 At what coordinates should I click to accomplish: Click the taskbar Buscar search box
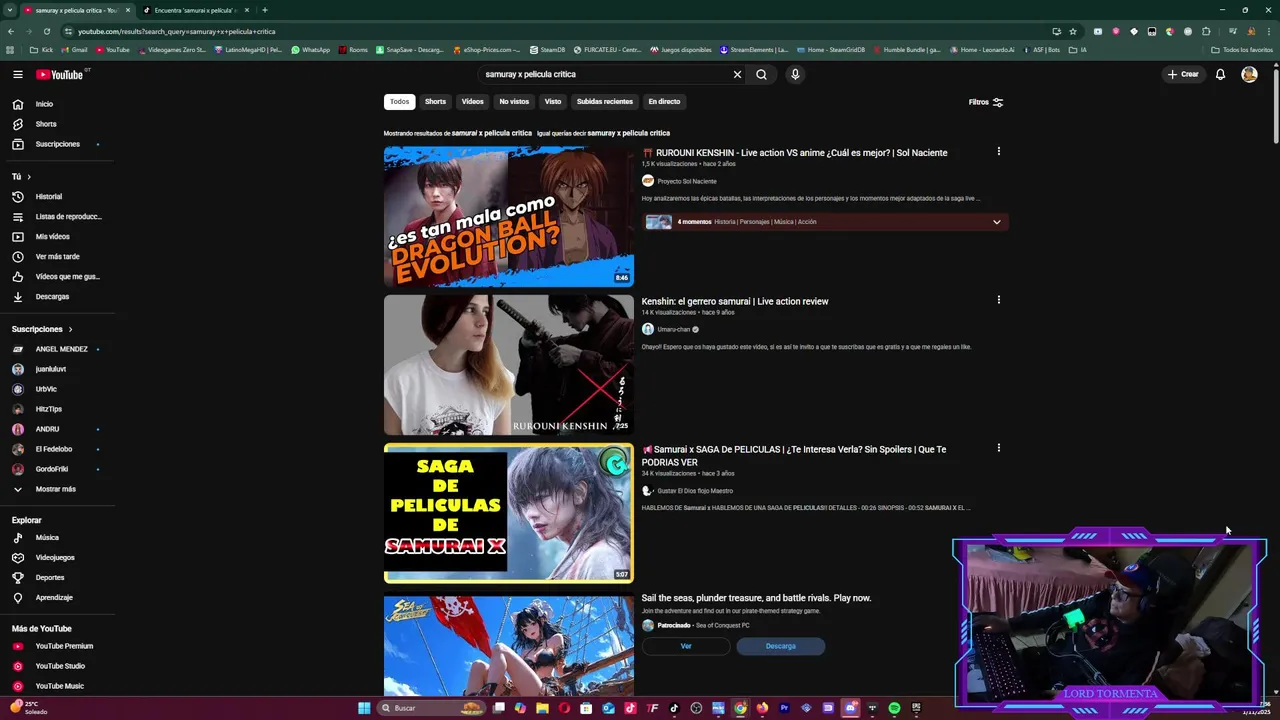click(432, 708)
